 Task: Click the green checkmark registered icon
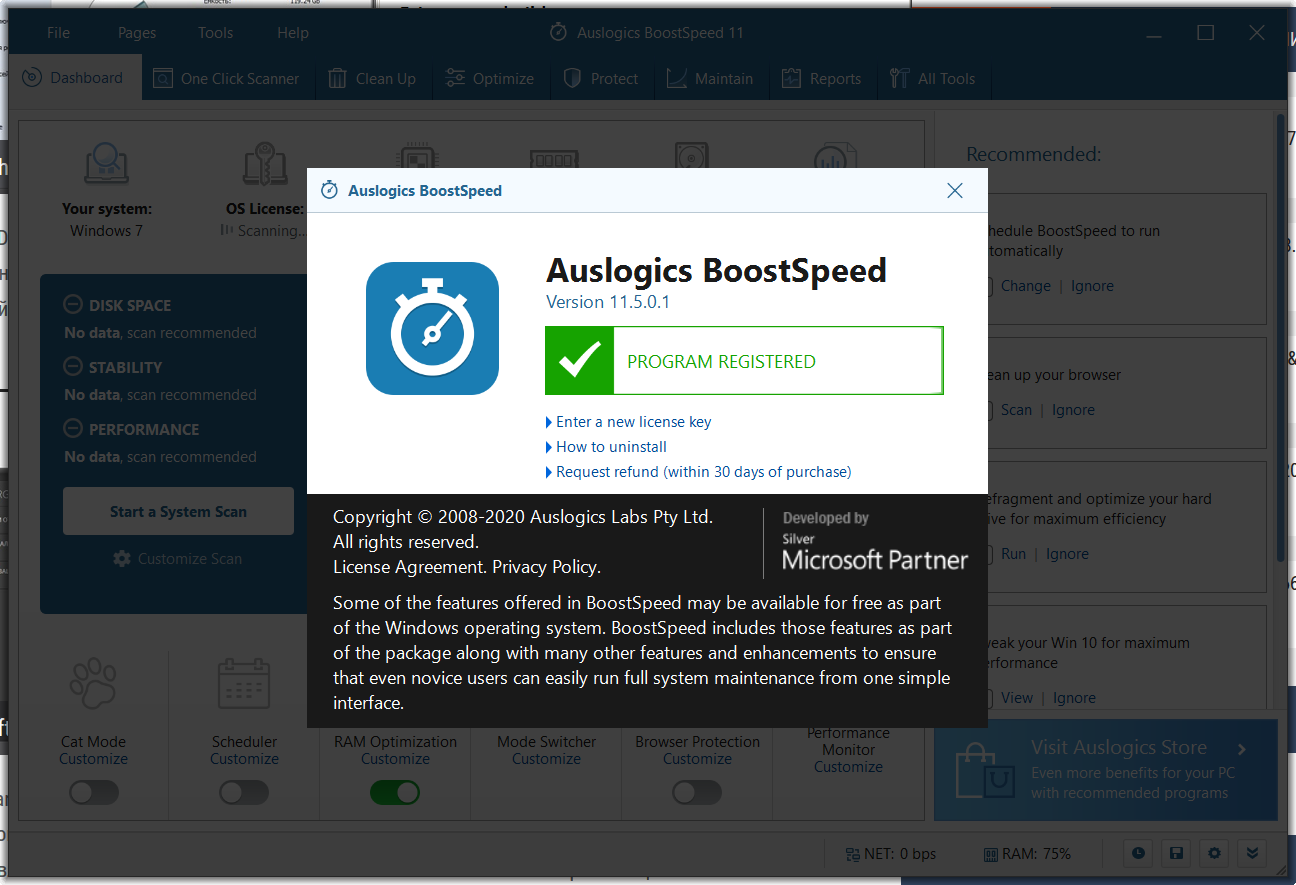point(579,360)
